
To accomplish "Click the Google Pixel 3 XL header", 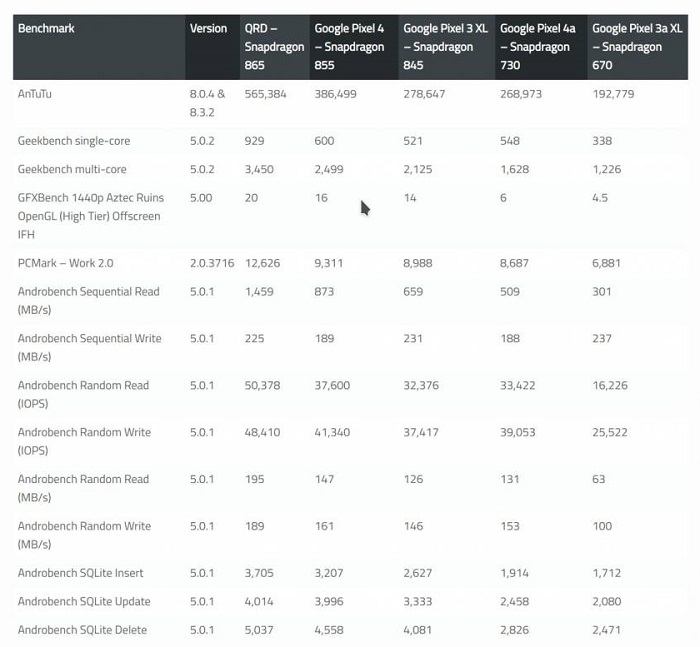I will tap(440, 47).
